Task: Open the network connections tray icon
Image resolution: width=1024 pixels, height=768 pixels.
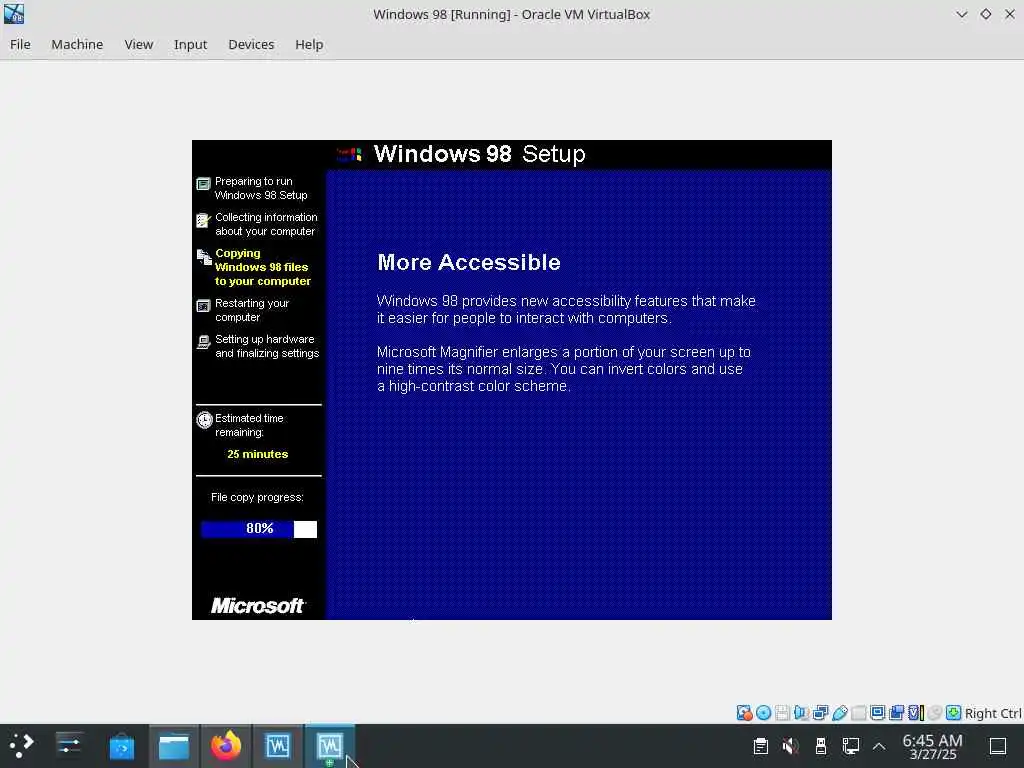Action: [850, 746]
